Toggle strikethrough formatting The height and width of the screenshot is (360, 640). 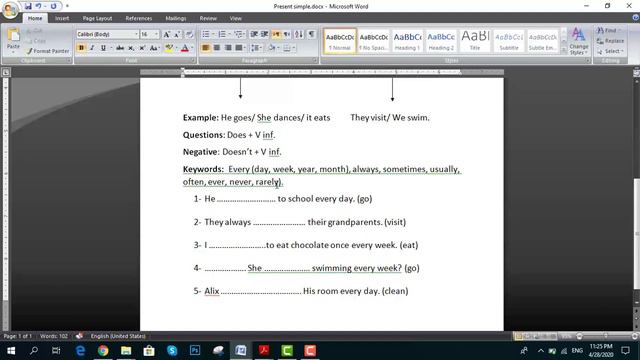[120, 48]
